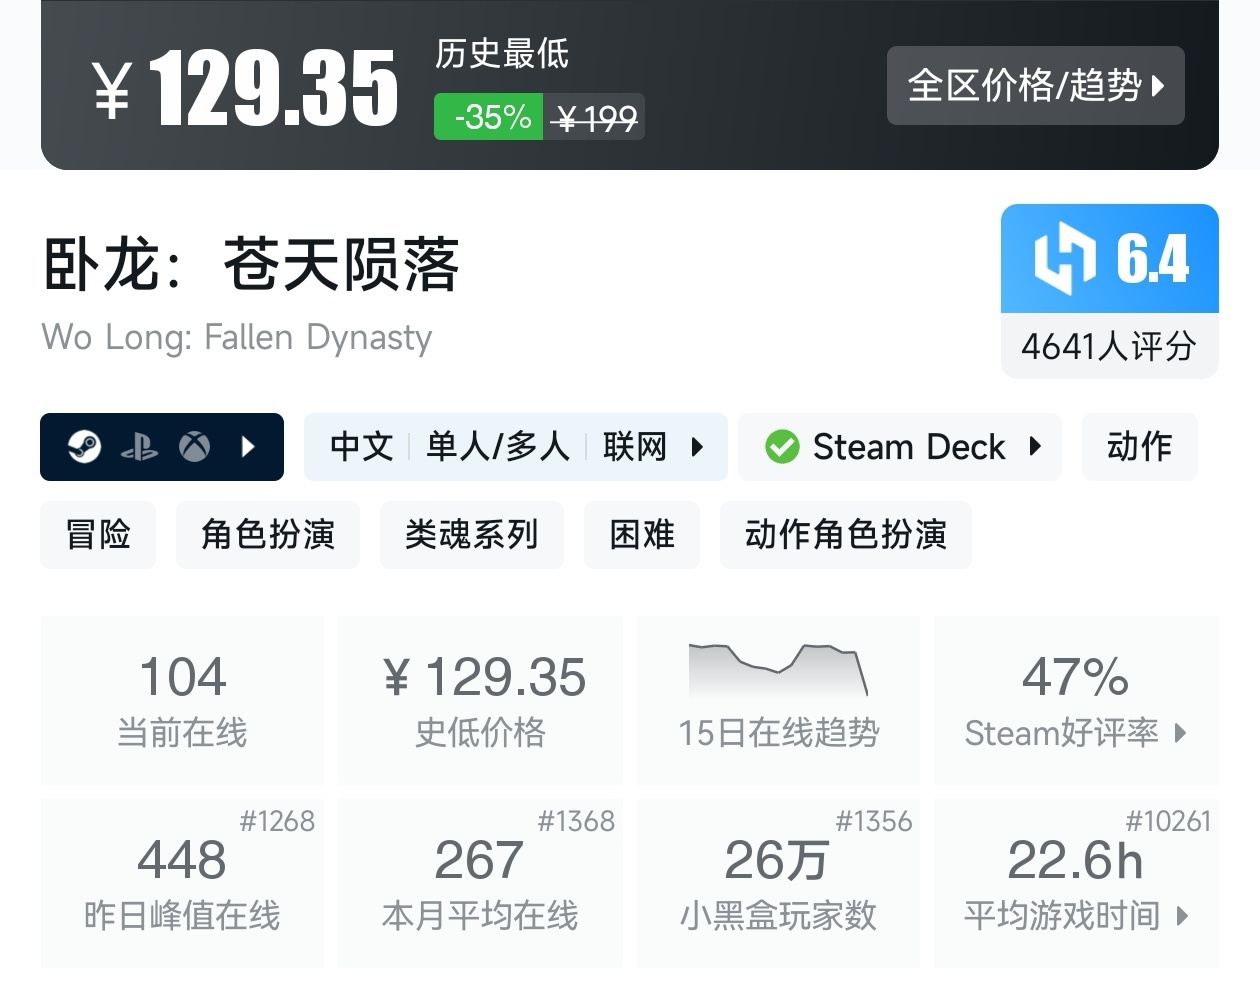1260x985 pixels.
Task: Click the 单人/多人 label
Action: coord(498,446)
